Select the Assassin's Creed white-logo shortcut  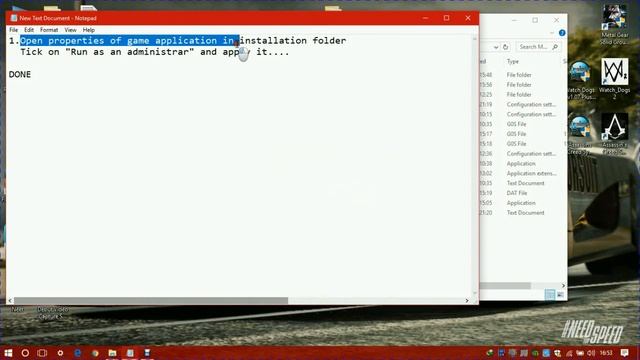click(x=614, y=133)
